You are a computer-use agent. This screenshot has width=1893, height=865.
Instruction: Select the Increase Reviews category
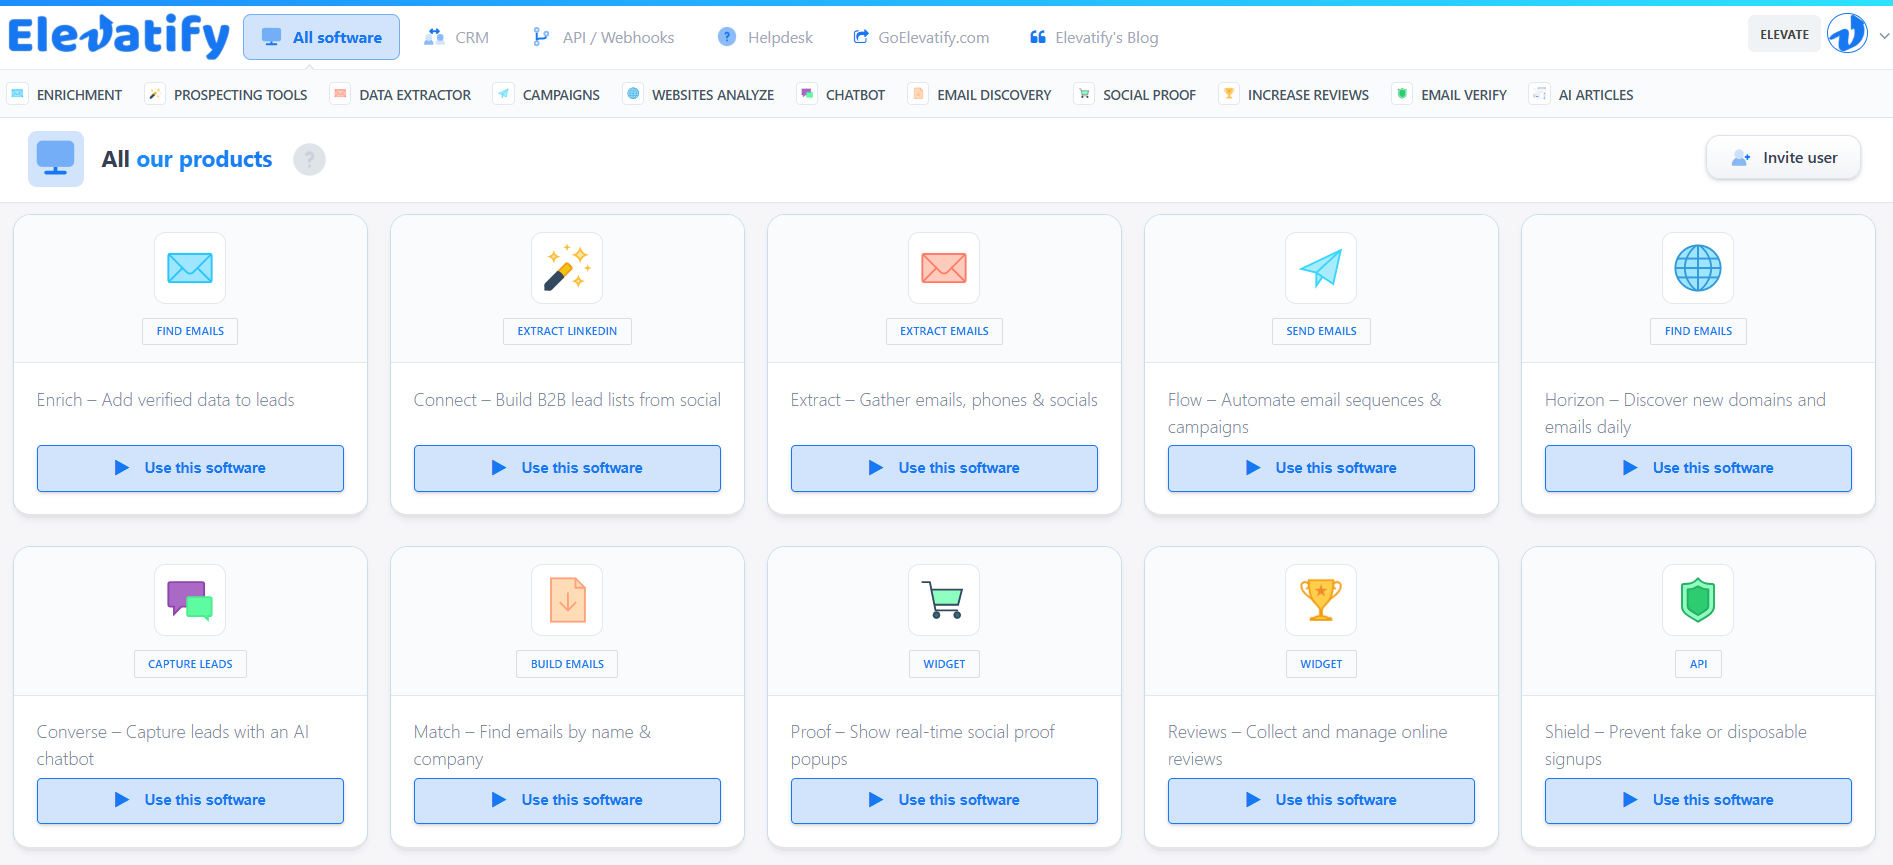coord(1294,95)
